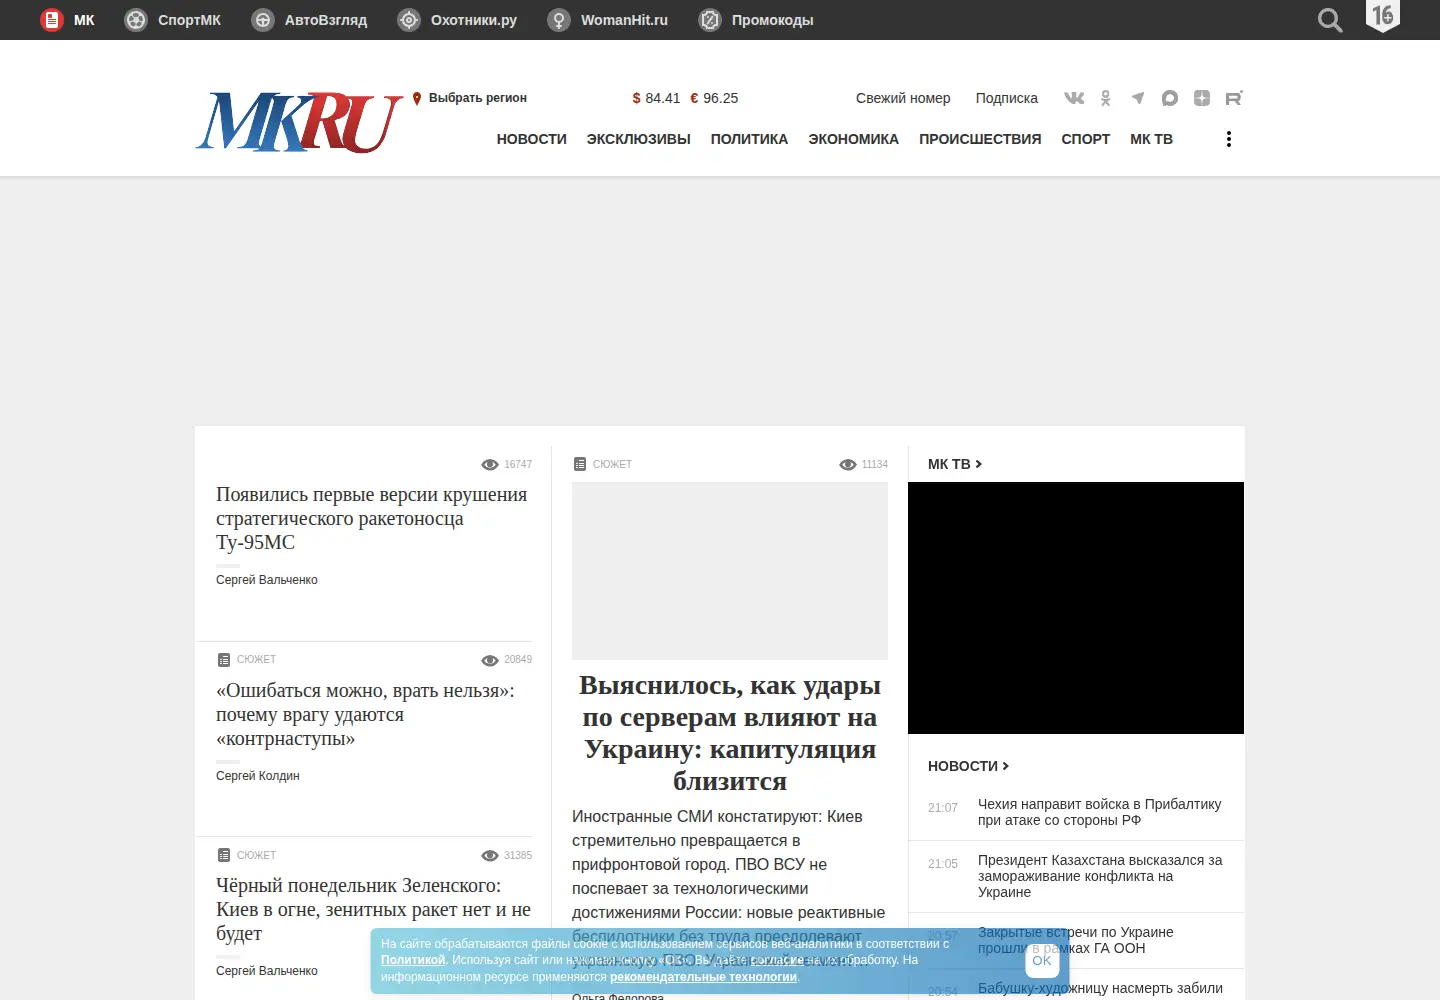Open the Свежий номер link

(x=903, y=98)
